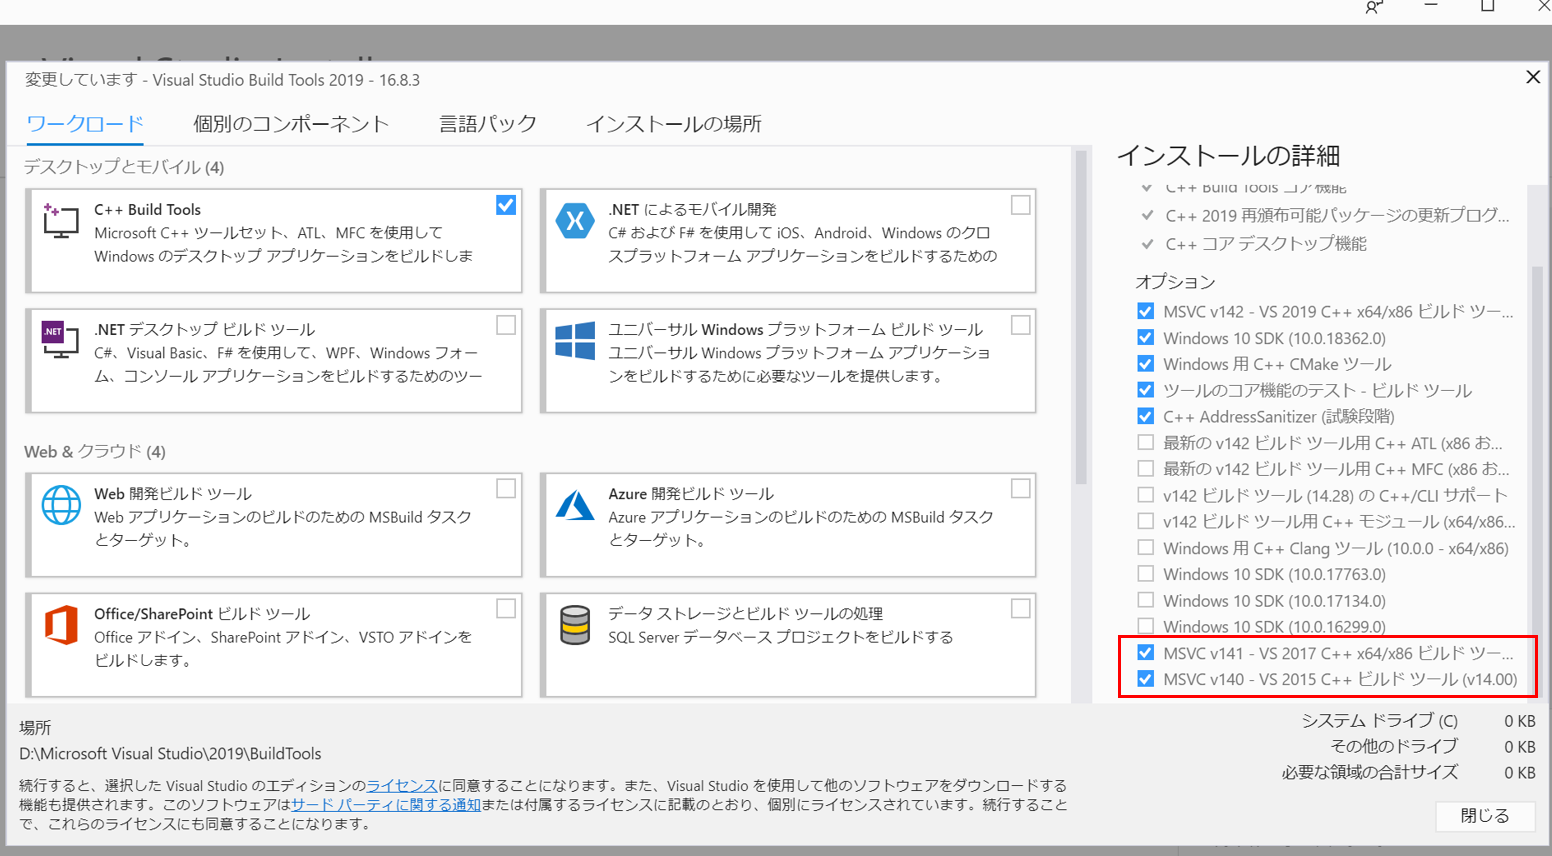Click the インストールの詳細 heading
Screen dimensions: 1552x856
[1228, 155]
